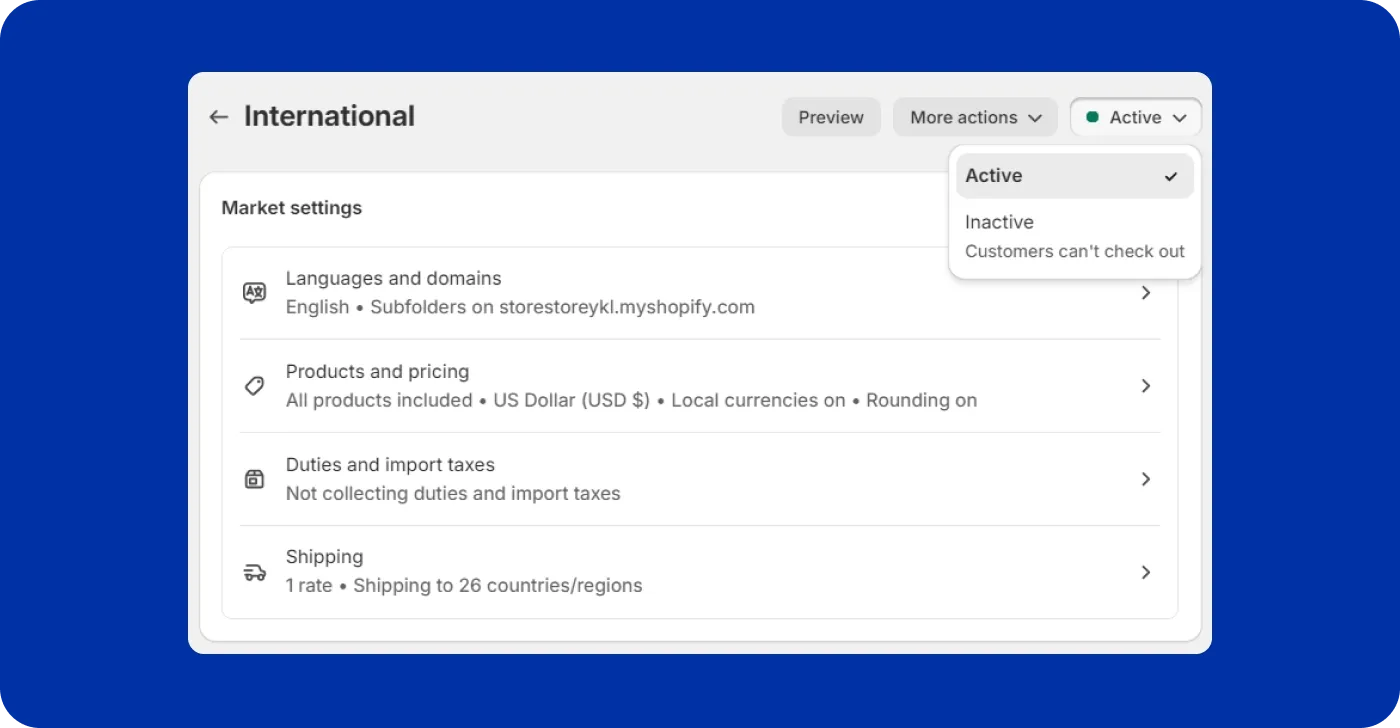Click the checkmark beside the Active option
Screen dimensions: 1400x728
click(1169, 176)
